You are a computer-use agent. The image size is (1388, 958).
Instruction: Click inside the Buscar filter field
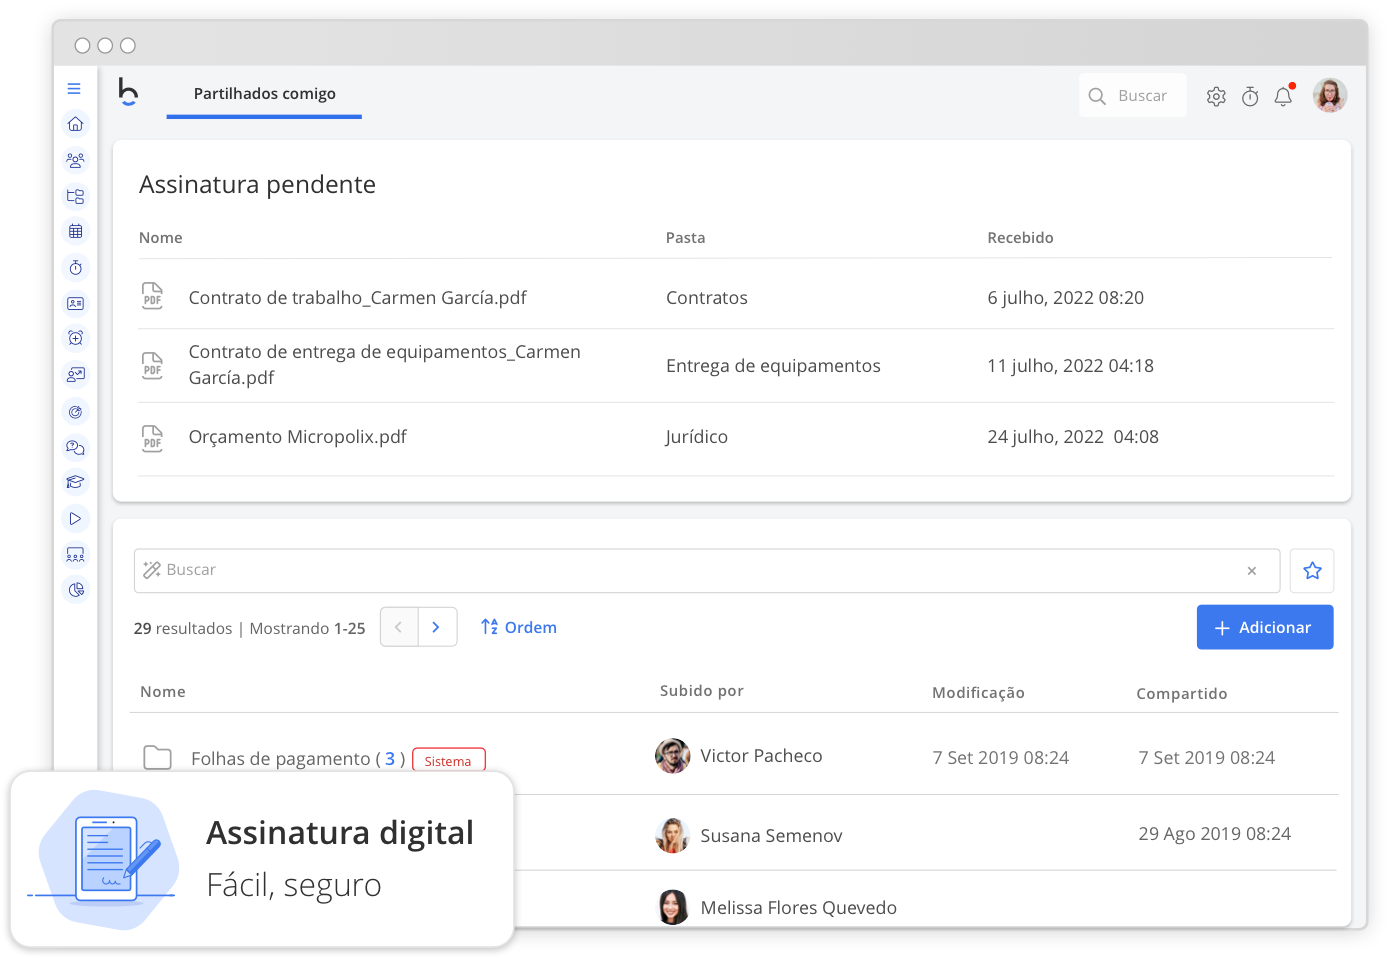400,570
